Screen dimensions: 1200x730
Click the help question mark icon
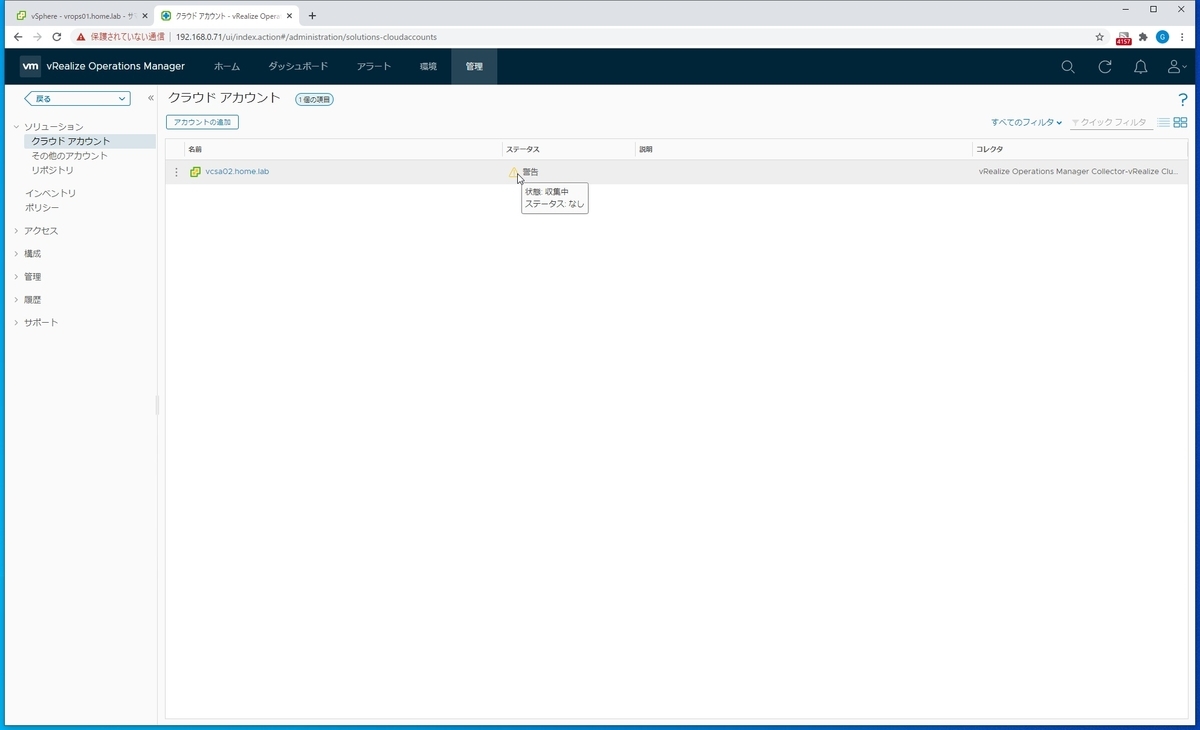(x=1183, y=99)
